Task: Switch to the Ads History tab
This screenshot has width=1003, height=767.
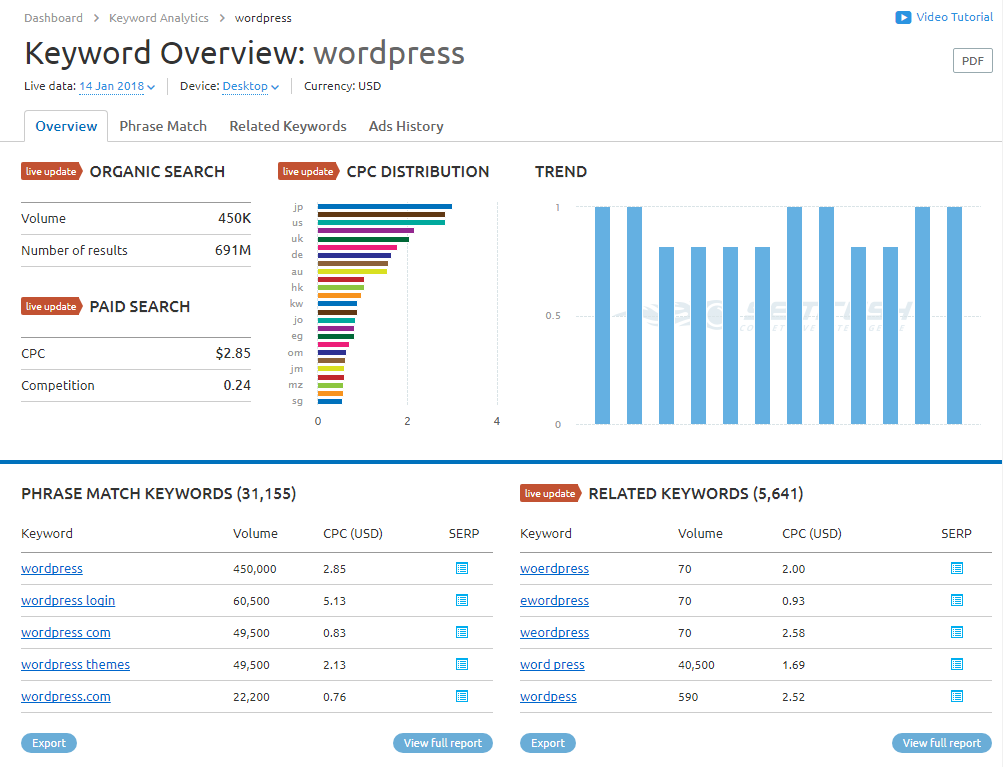Action: click(406, 126)
